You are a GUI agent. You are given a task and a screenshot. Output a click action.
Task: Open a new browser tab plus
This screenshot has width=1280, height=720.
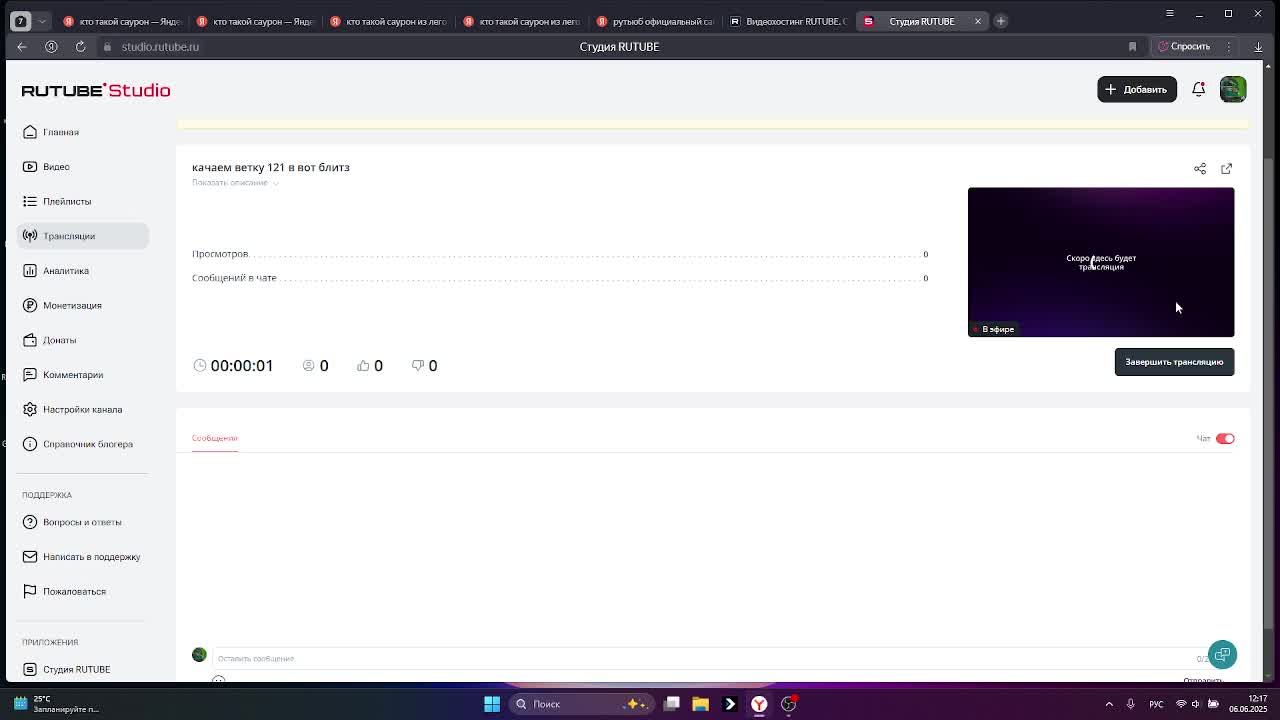pyautogui.click(x=1000, y=21)
